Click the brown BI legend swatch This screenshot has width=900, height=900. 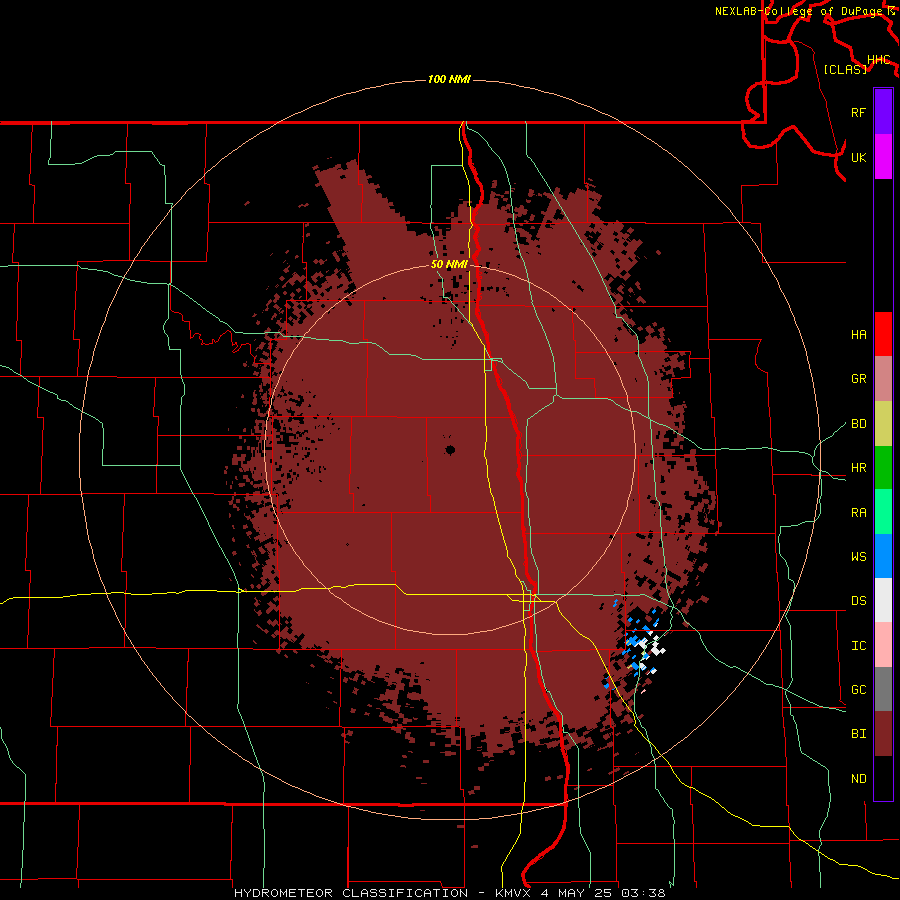pyautogui.click(x=883, y=734)
